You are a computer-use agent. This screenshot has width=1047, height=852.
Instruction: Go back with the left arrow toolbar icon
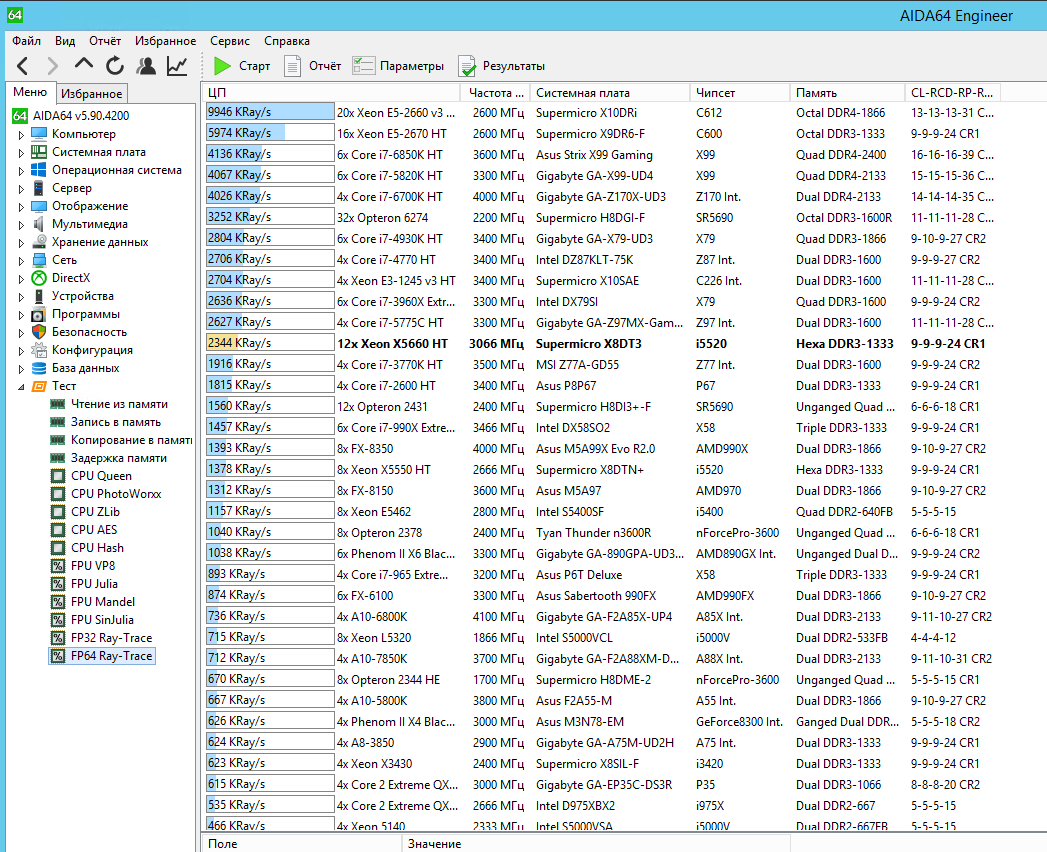23,65
